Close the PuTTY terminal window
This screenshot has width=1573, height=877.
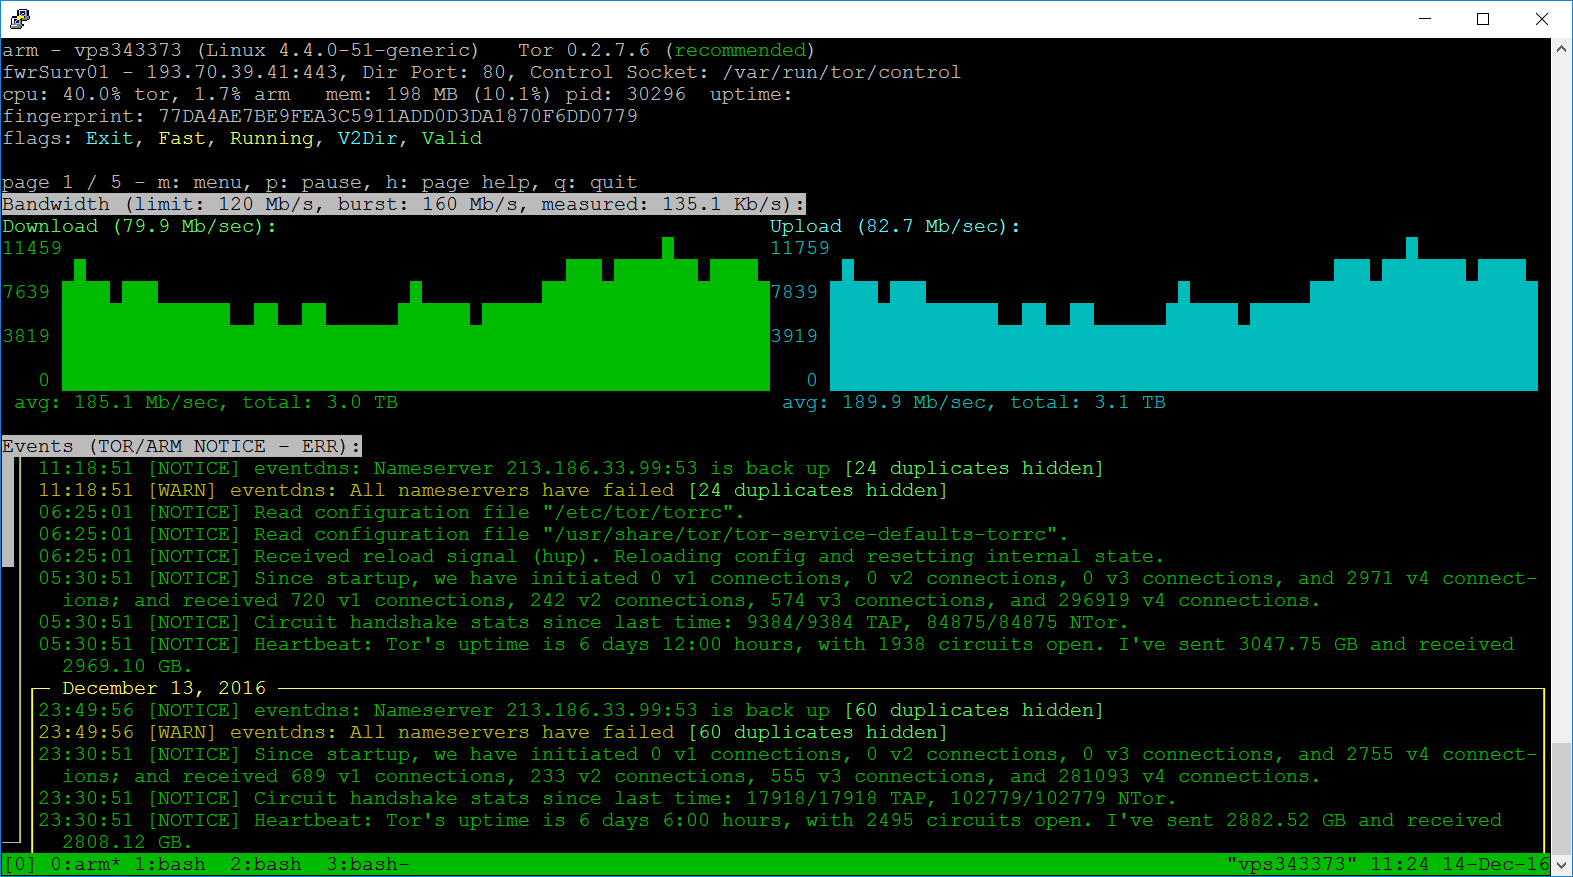pos(1541,19)
